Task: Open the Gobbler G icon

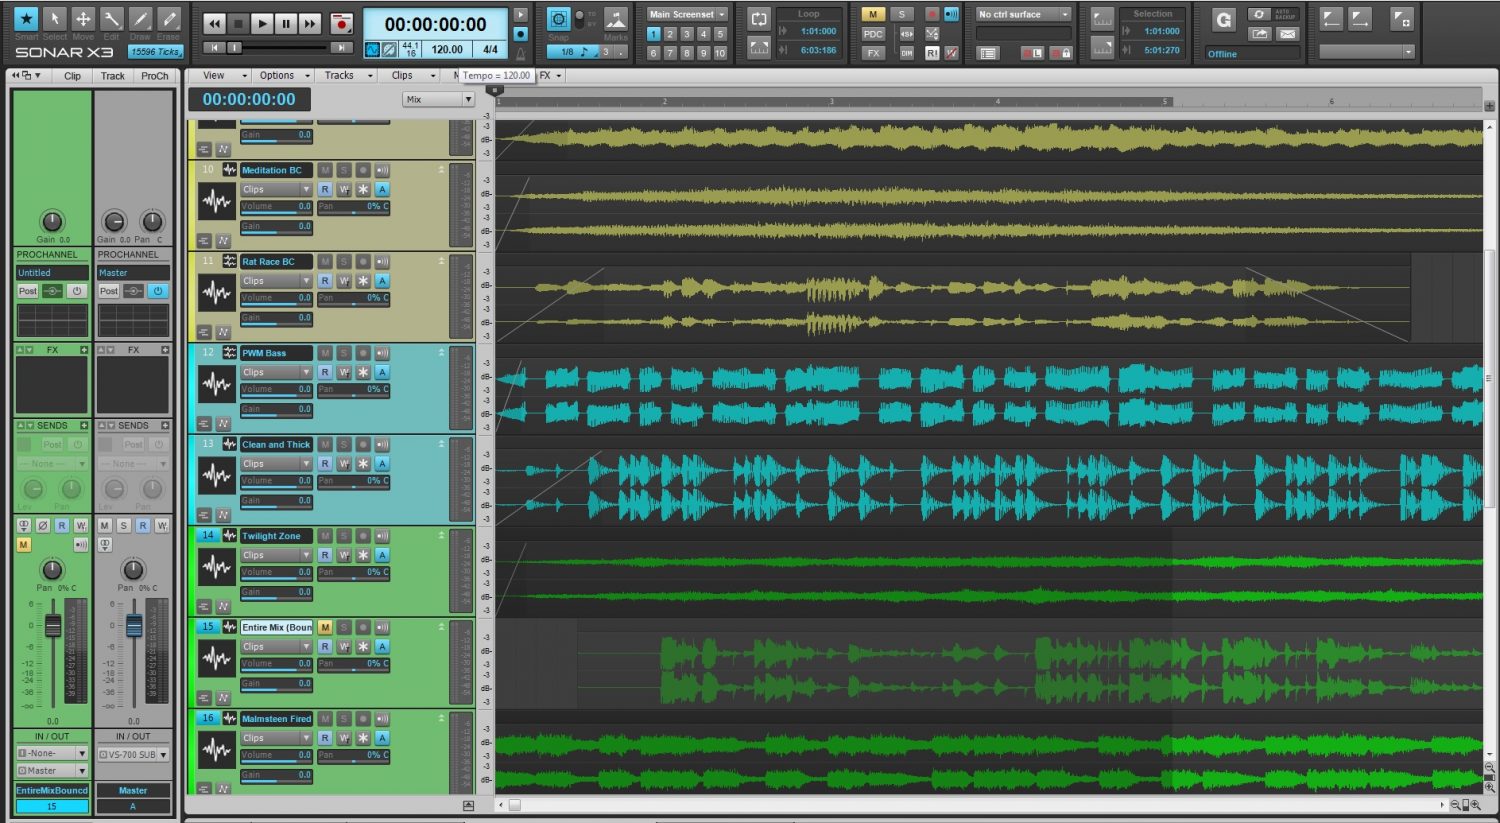Action: tap(1223, 20)
